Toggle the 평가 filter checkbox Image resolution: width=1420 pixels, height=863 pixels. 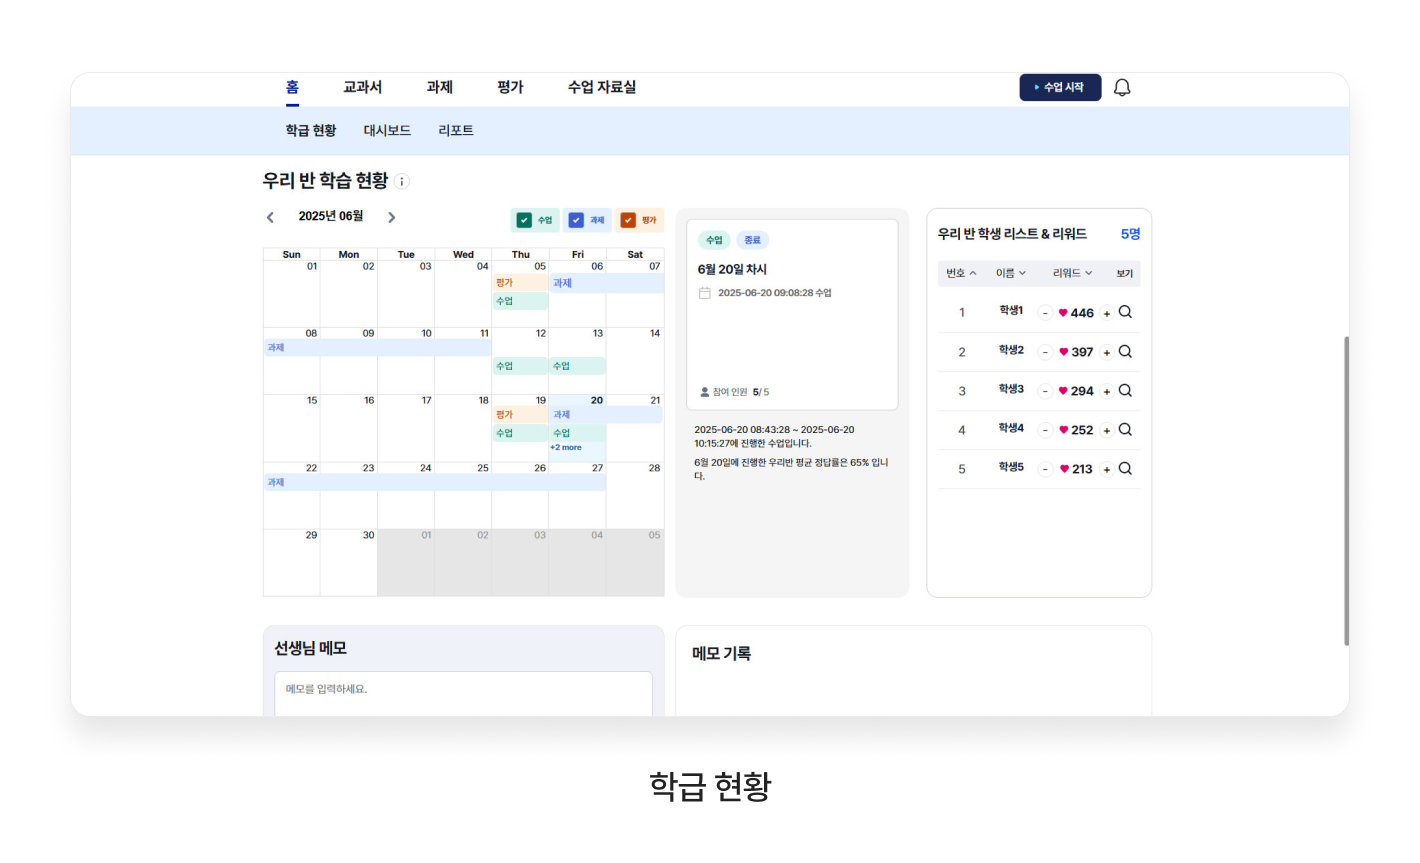pyautogui.click(x=628, y=220)
